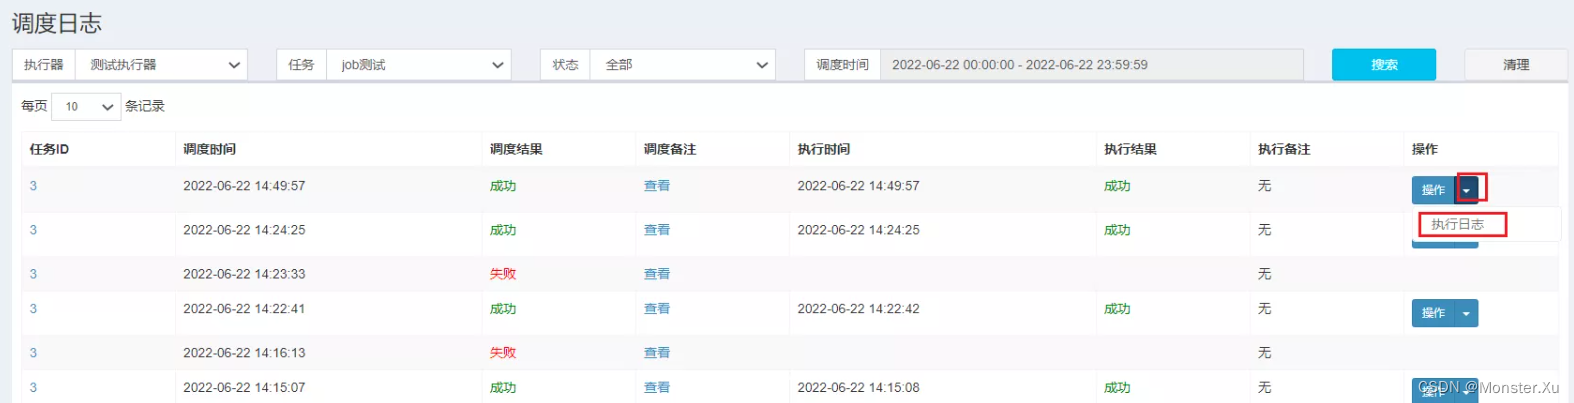Screen dimensions: 1574x403
Task: Open the records-per-page dropdown showing 10
Action: tap(86, 106)
